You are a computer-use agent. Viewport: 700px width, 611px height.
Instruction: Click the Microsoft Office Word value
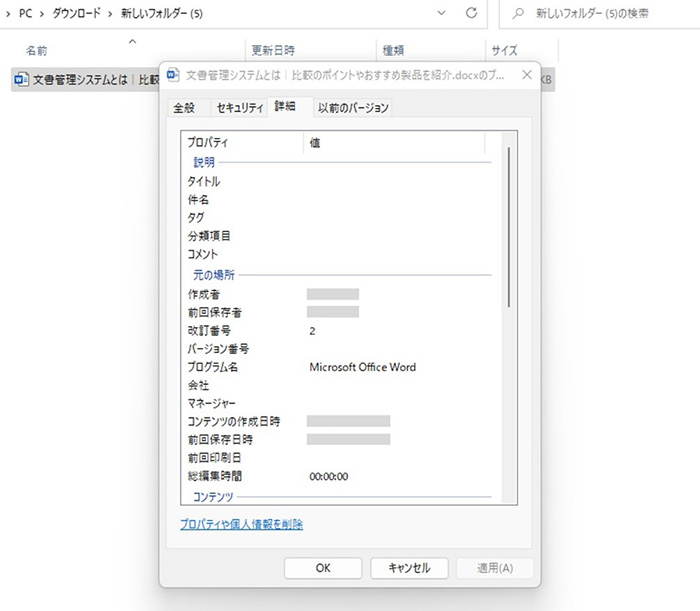pos(362,367)
